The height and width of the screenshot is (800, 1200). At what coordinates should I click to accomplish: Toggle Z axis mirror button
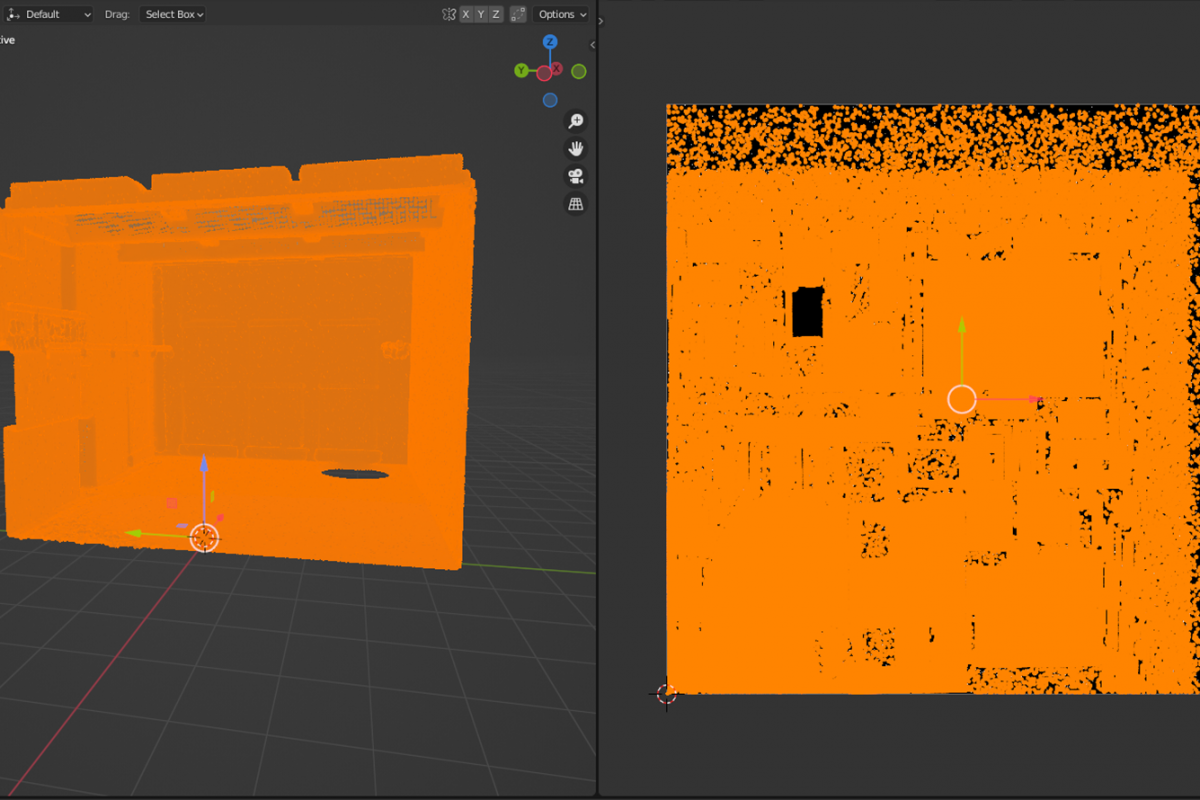click(496, 14)
